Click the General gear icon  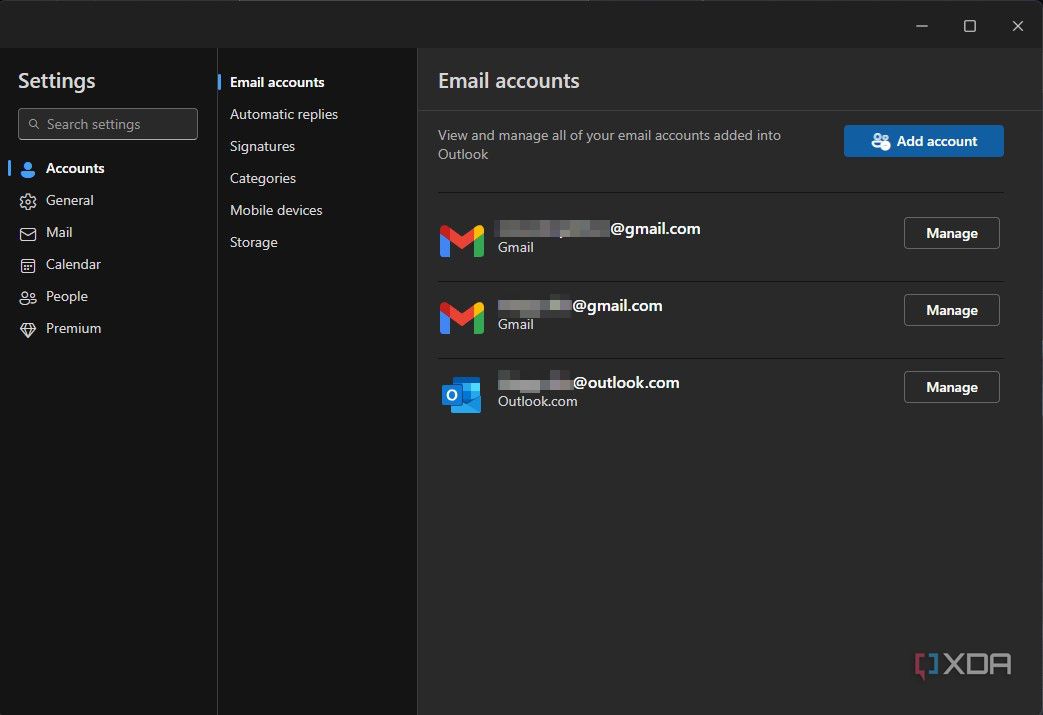28,201
